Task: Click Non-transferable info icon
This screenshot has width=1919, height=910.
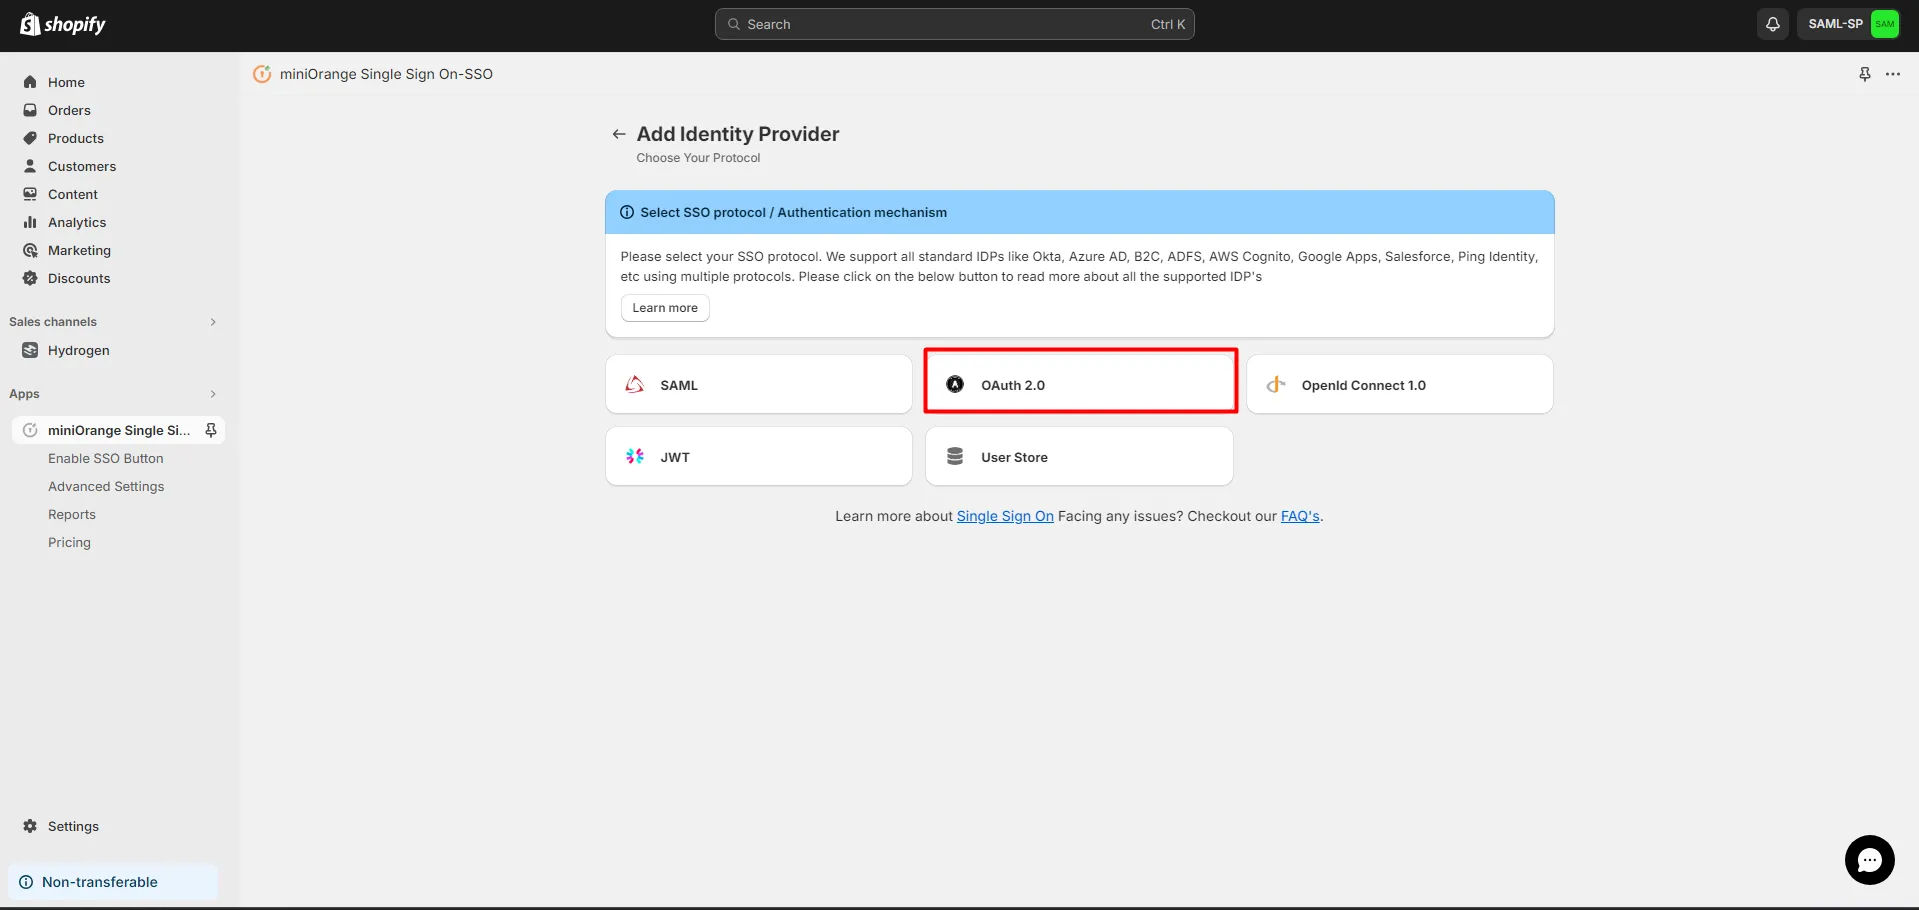Action: pyautogui.click(x=26, y=882)
